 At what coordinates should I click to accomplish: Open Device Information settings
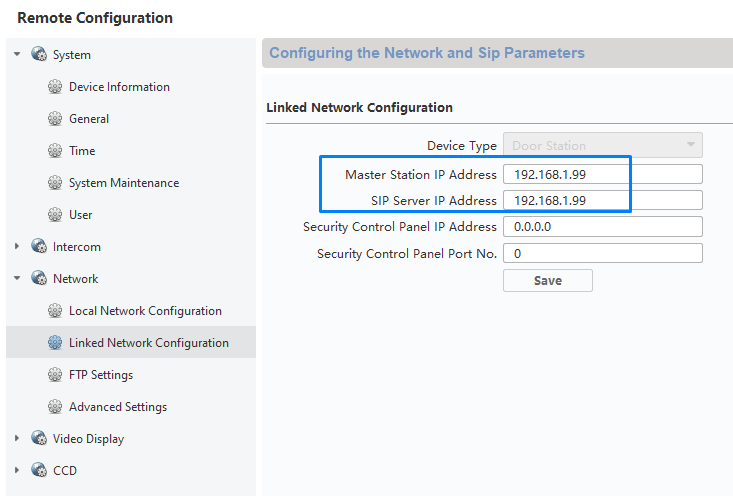119,87
